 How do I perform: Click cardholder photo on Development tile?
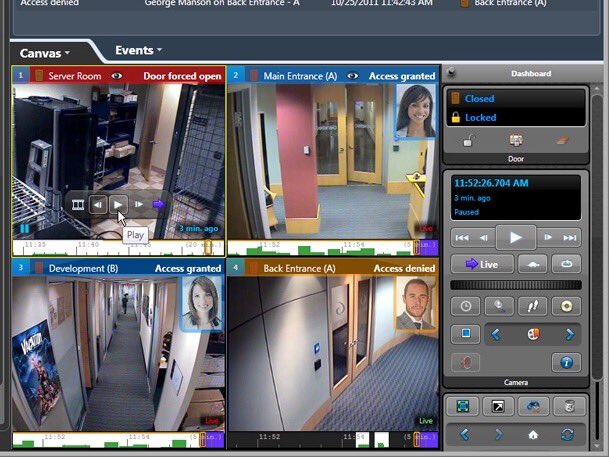pyautogui.click(x=203, y=303)
